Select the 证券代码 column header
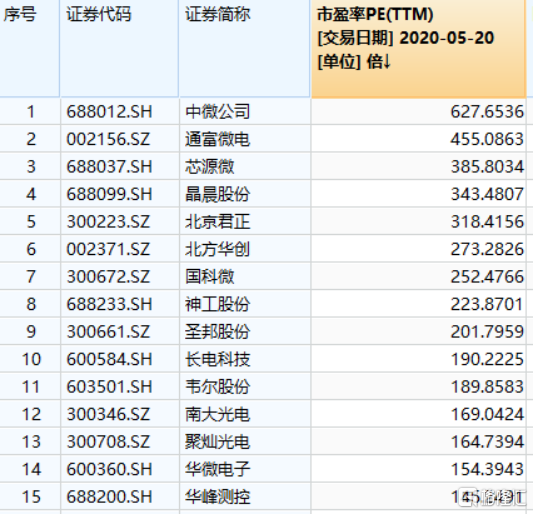The image size is (533, 514). click(119, 49)
